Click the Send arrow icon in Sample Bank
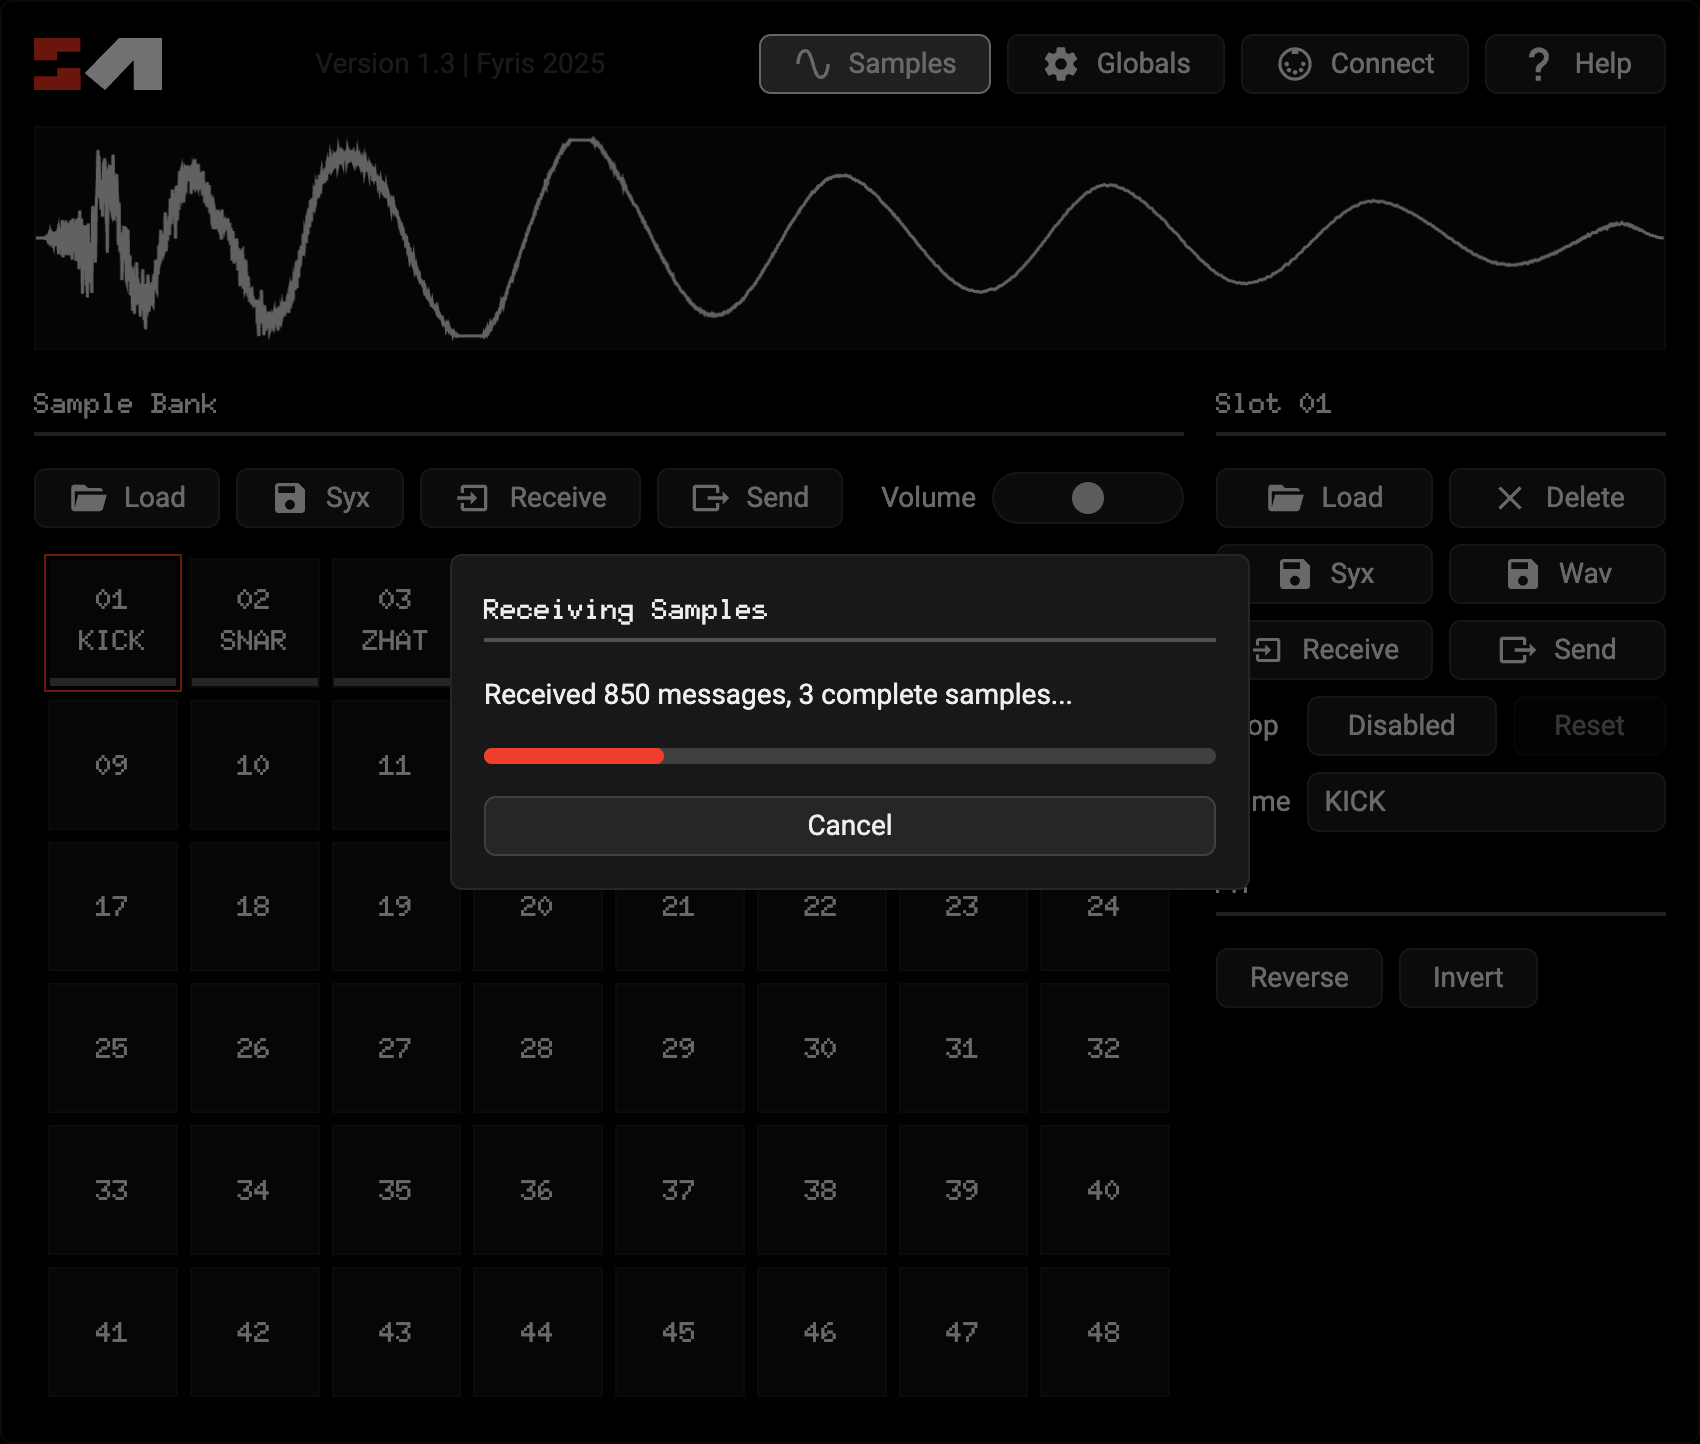This screenshot has width=1700, height=1444. (710, 498)
